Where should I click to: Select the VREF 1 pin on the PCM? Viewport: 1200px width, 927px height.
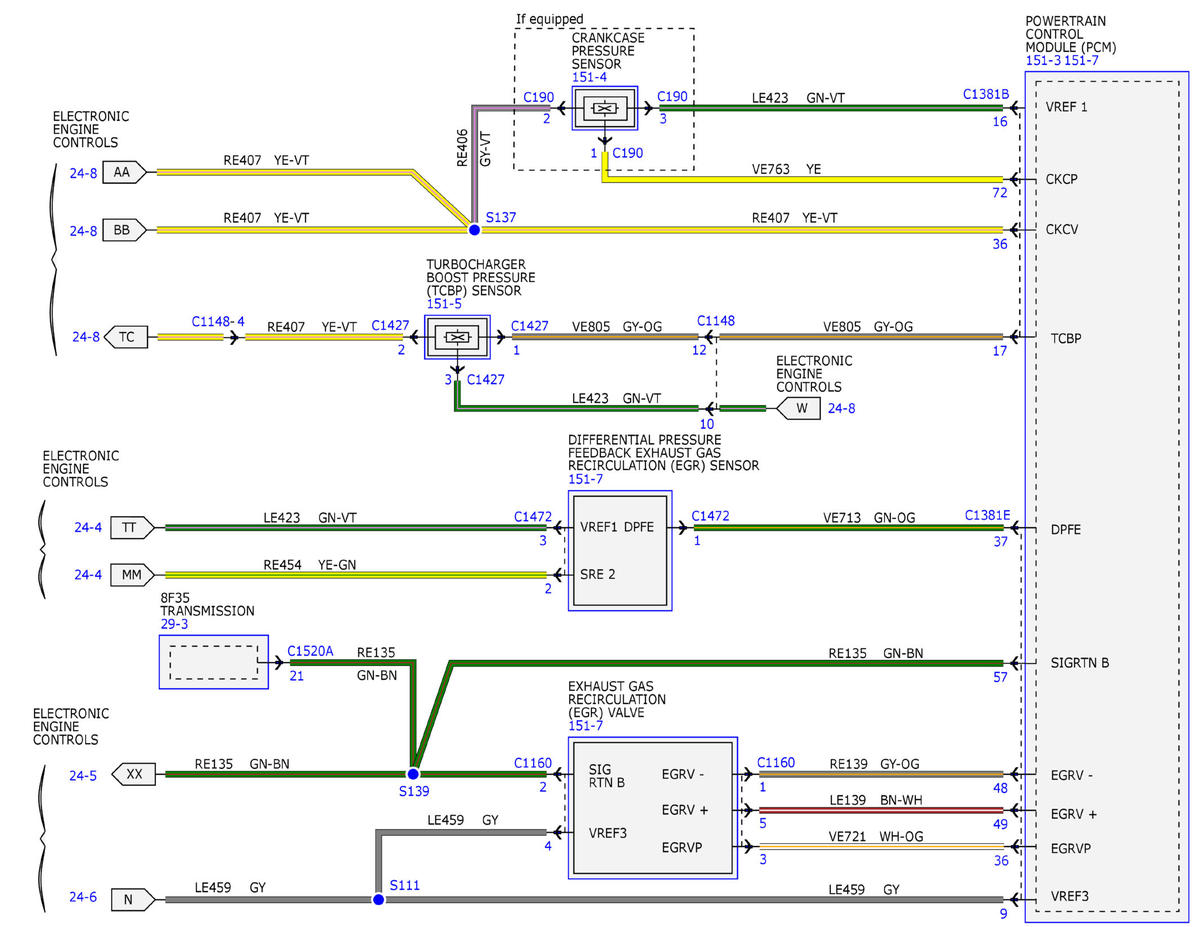[x=1066, y=107]
